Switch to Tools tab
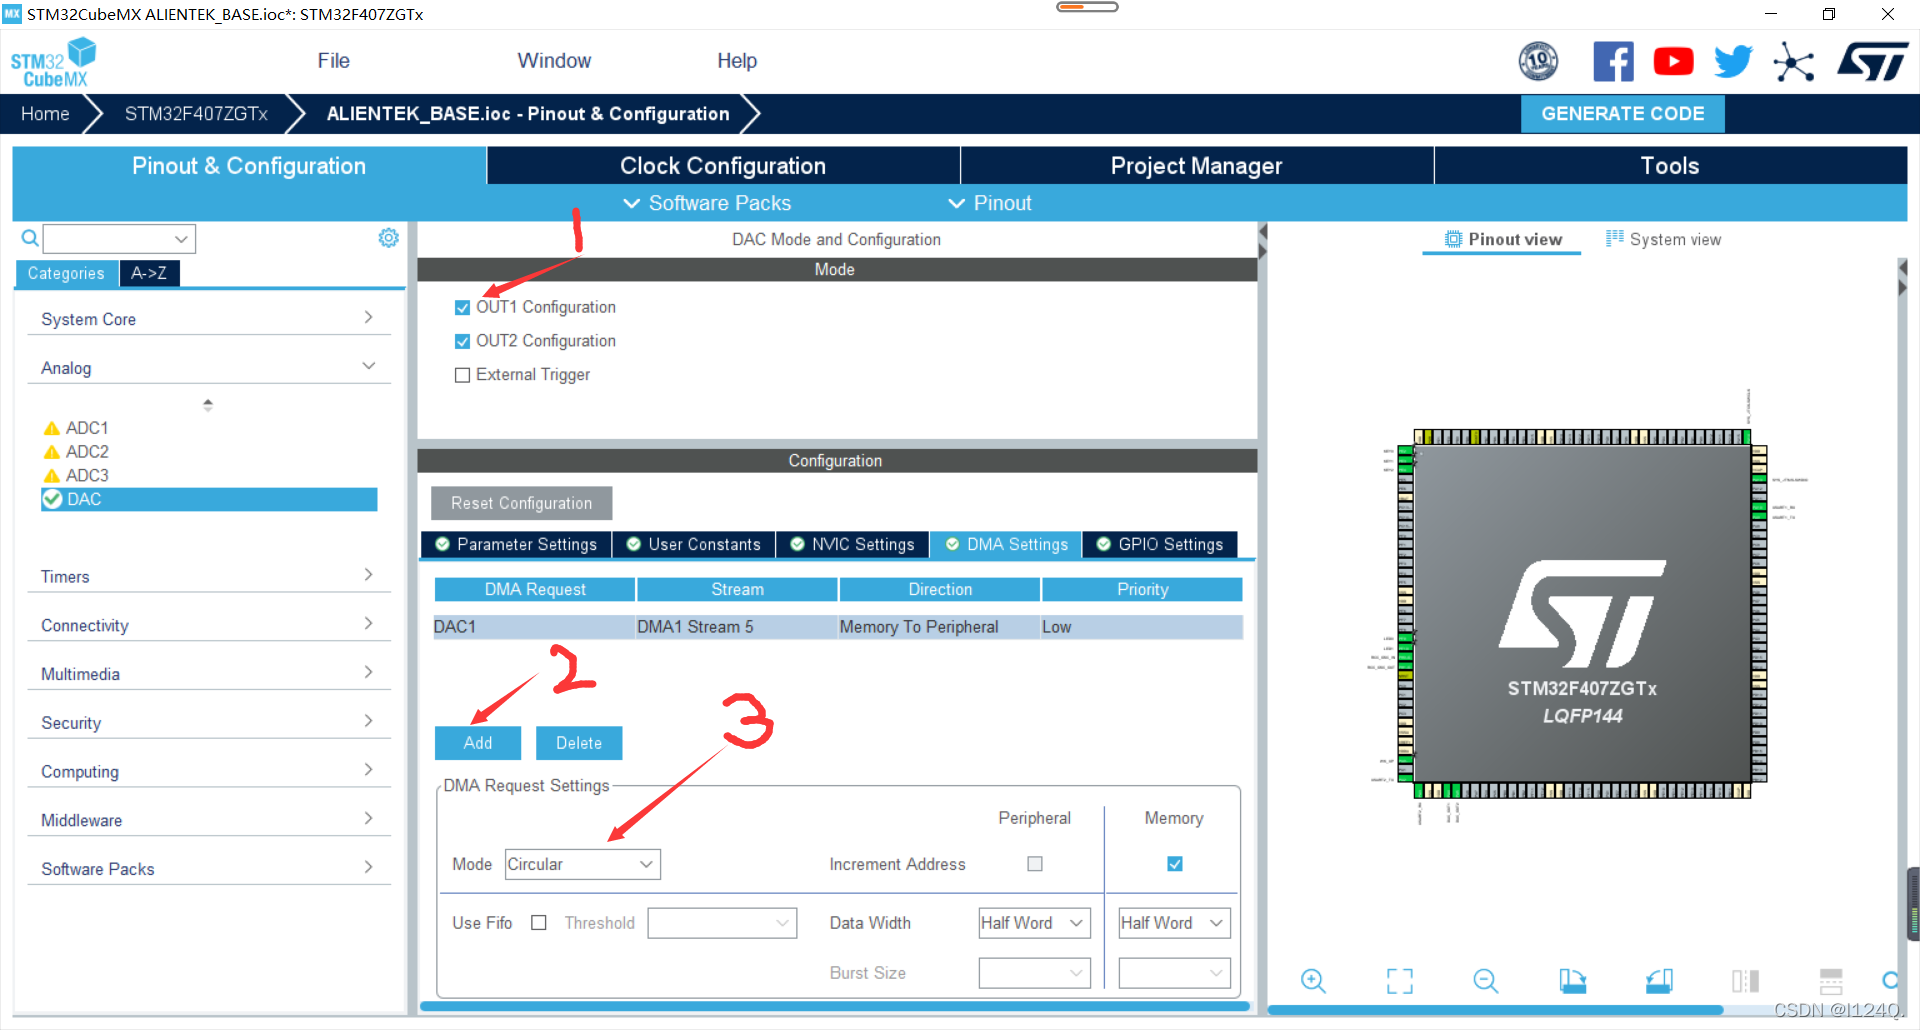The width and height of the screenshot is (1920, 1030). 1670,166
